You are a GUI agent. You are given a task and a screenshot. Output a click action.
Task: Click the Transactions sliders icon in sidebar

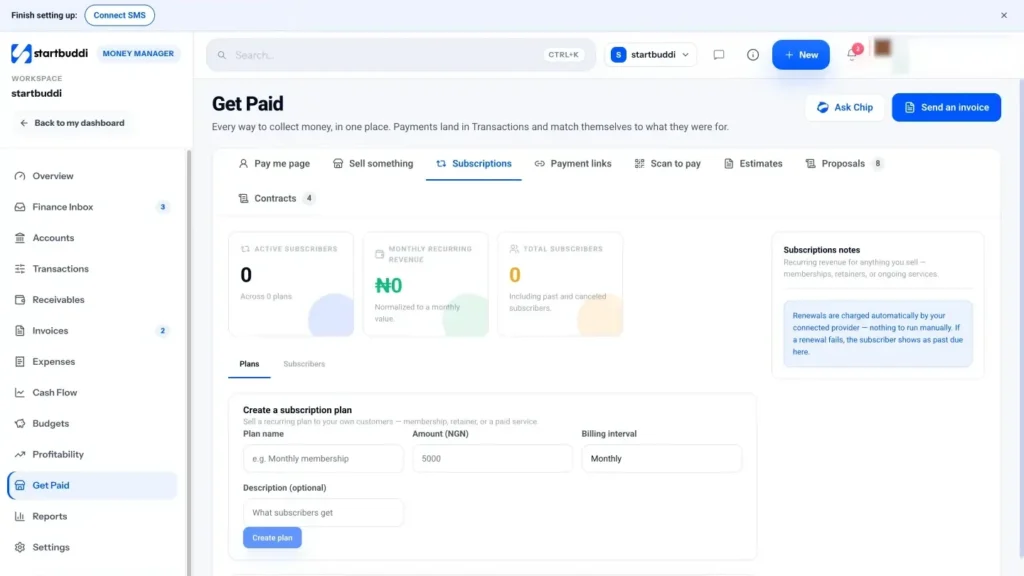point(20,269)
